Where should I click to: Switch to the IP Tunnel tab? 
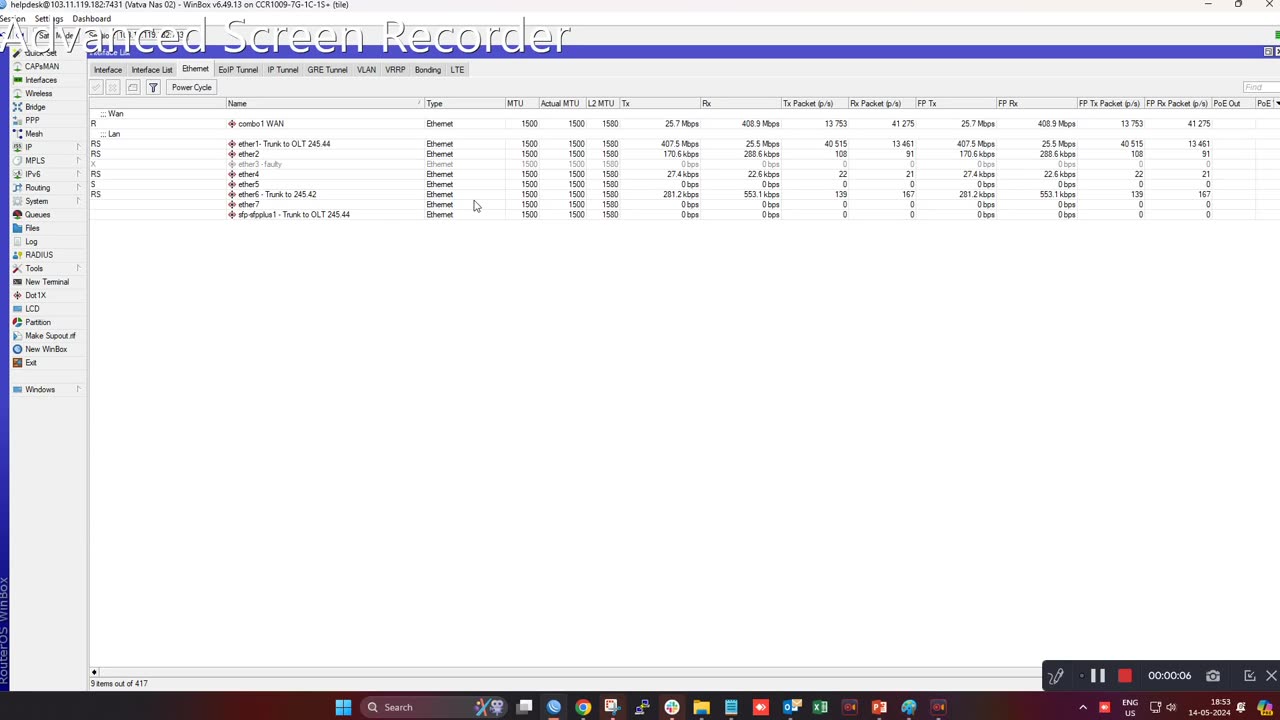(283, 70)
